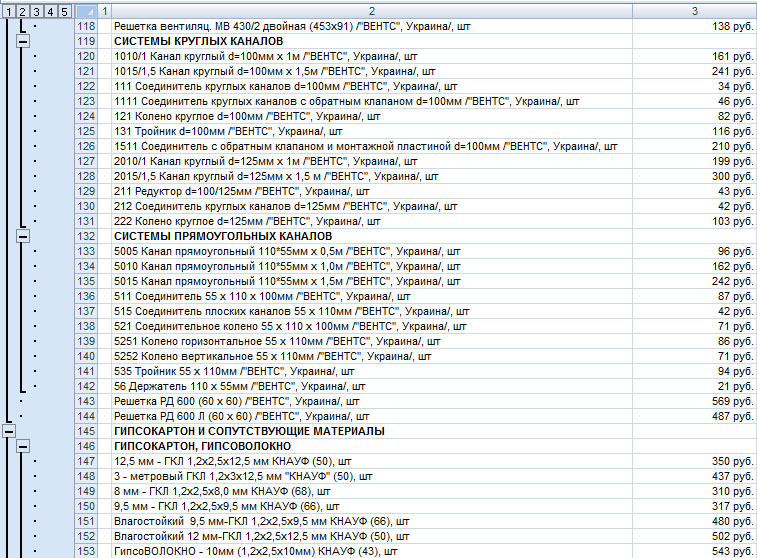Image resolution: width=757 pixels, height=558 pixels.
Task: Click the select-all corner of the sheet
Action: coord(86,11)
